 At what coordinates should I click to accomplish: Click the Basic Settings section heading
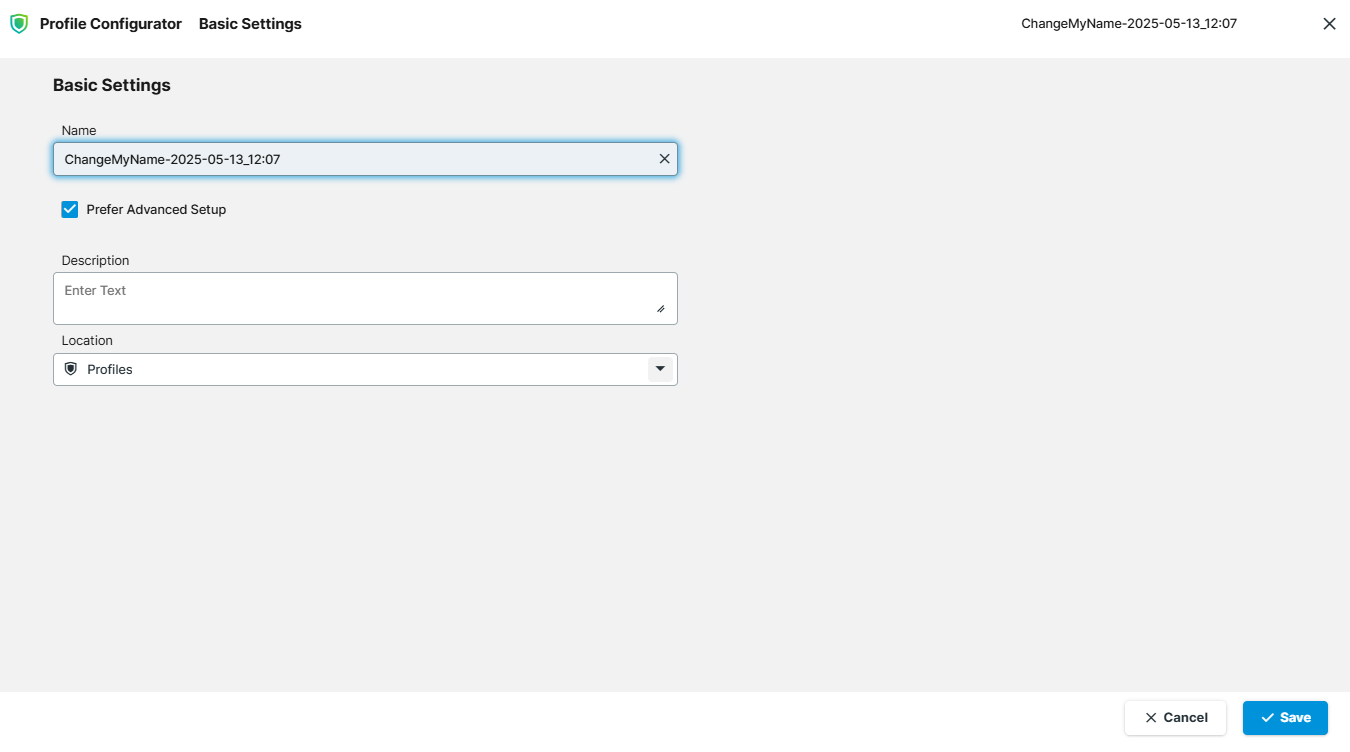[x=112, y=85]
